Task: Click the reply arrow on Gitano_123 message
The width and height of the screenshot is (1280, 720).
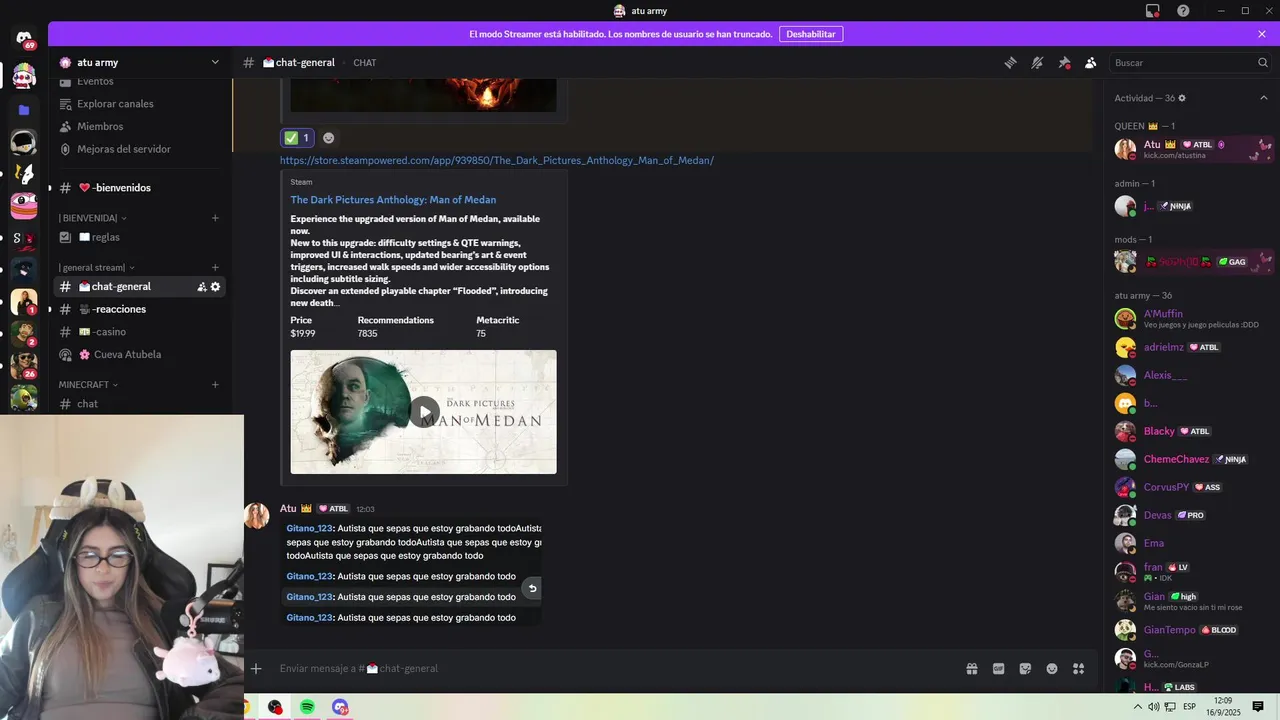Action: [532, 589]
